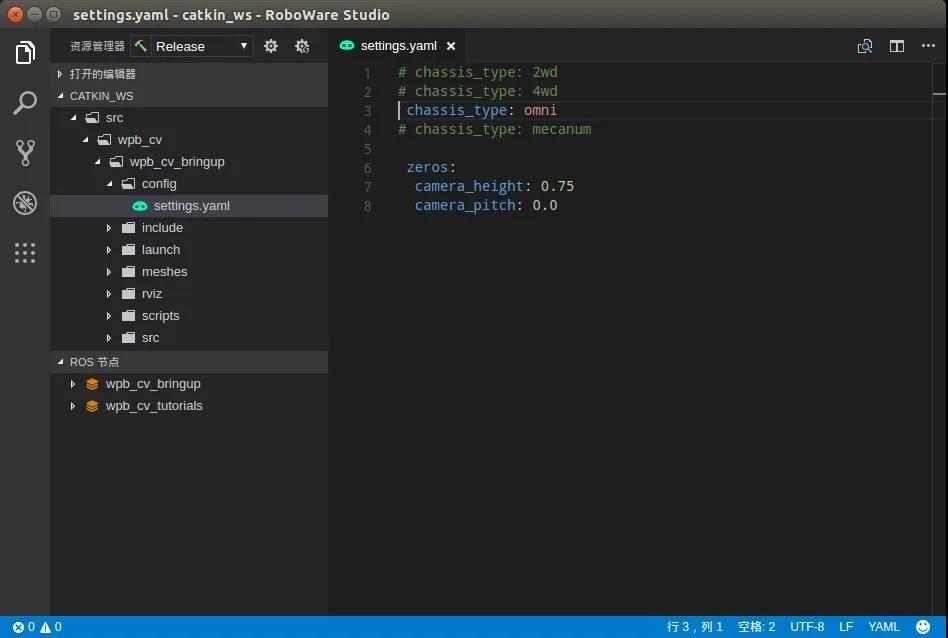
Task: Select the meshes folder row
Action: point(189,272)
